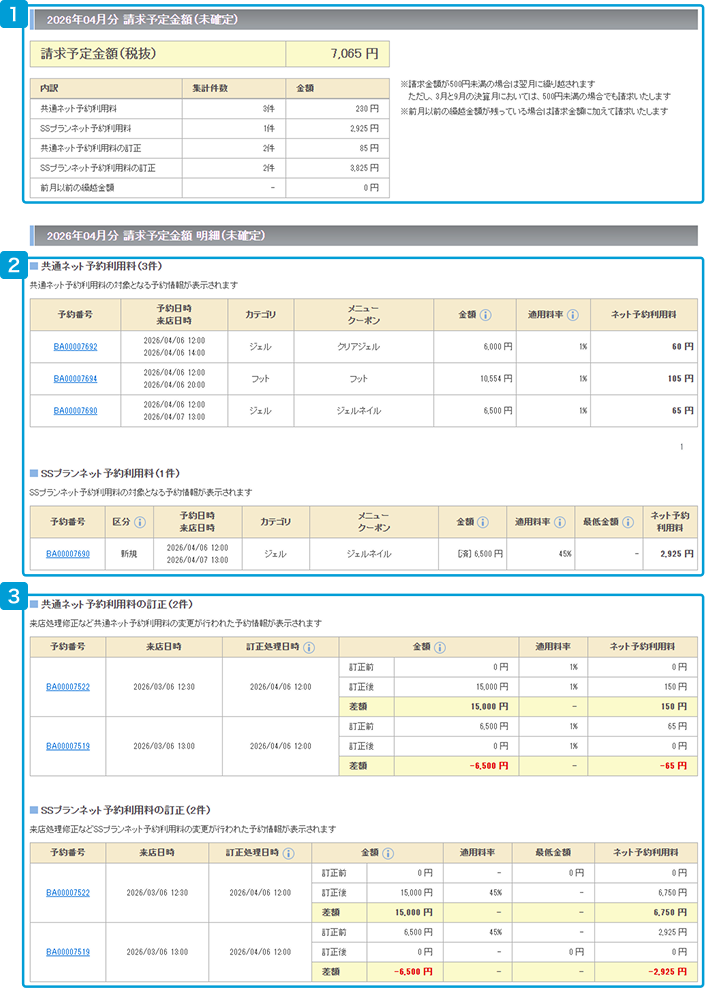Click 3,825 円 amount in summary
The image size is (710, 990).
(x=365, y=168)
